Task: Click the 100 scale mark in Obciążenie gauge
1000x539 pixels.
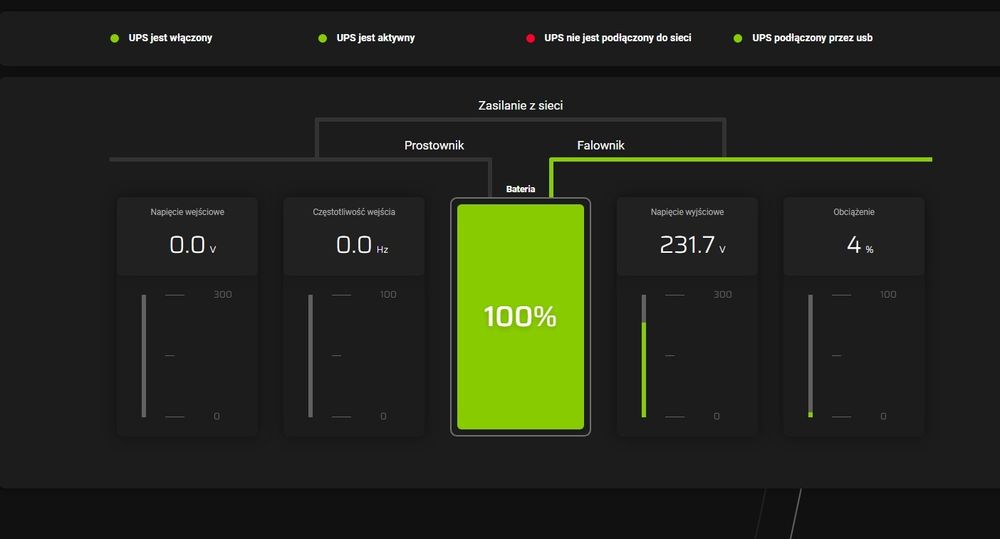Action: coord(888,295)
